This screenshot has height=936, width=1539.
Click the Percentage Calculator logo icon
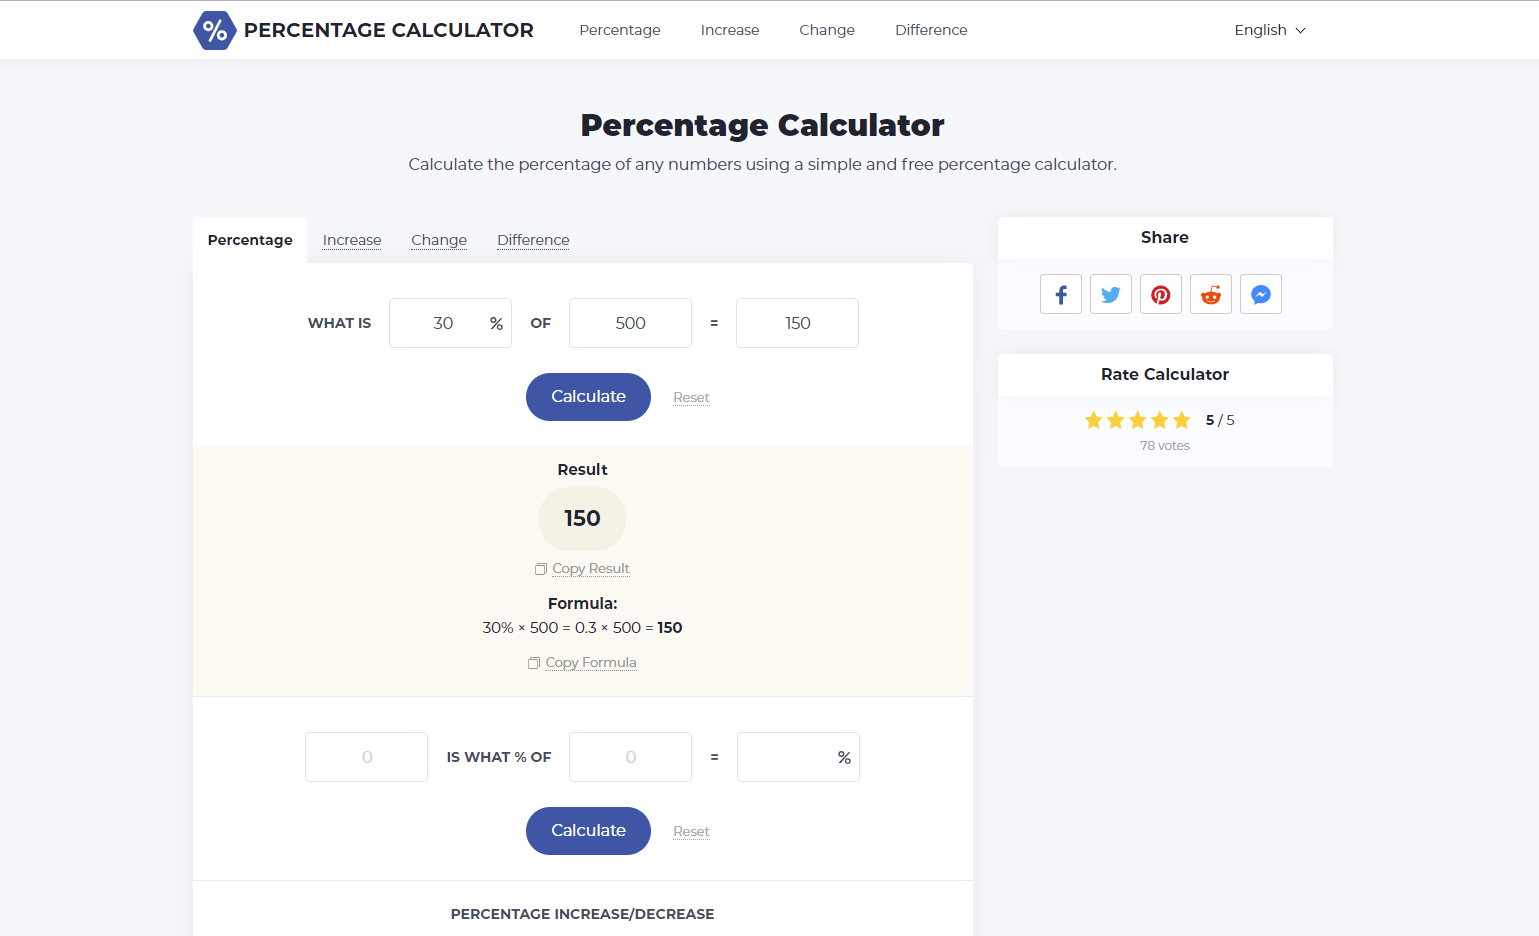point(214,30)
